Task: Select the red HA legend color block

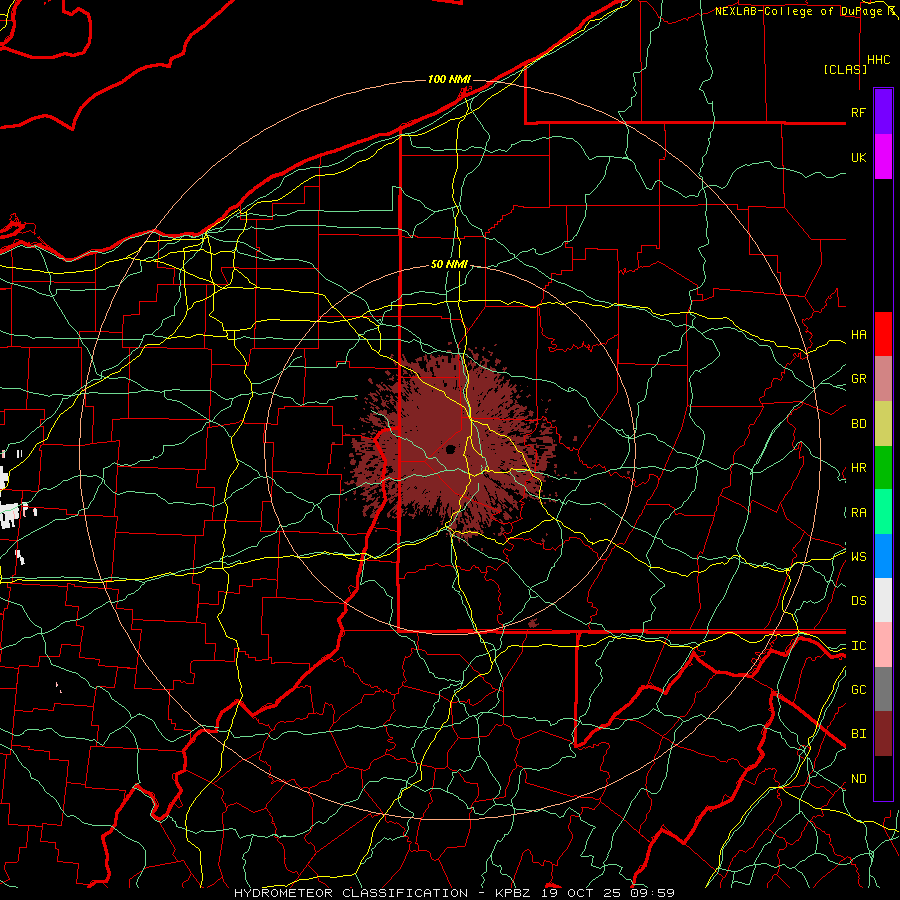Action: coord(883,334)
